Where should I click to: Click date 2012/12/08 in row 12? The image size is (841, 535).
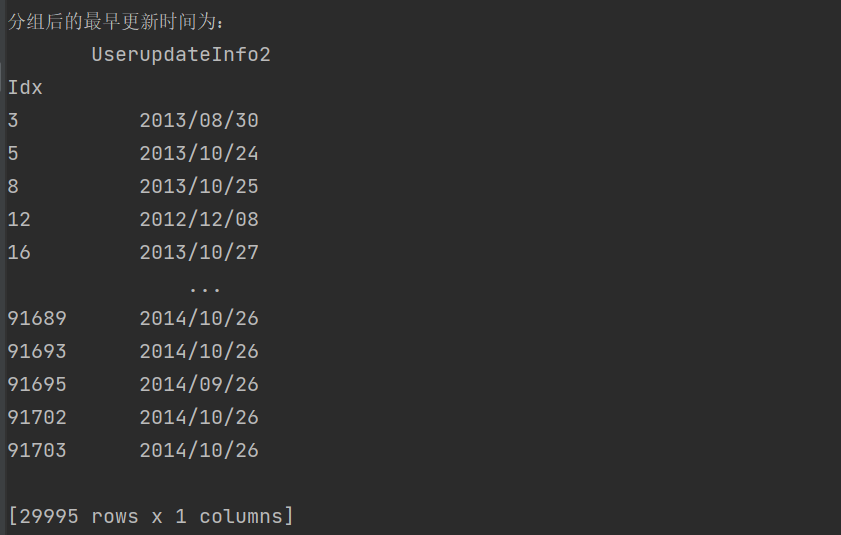pyautogui.click(x=199, y=219)
